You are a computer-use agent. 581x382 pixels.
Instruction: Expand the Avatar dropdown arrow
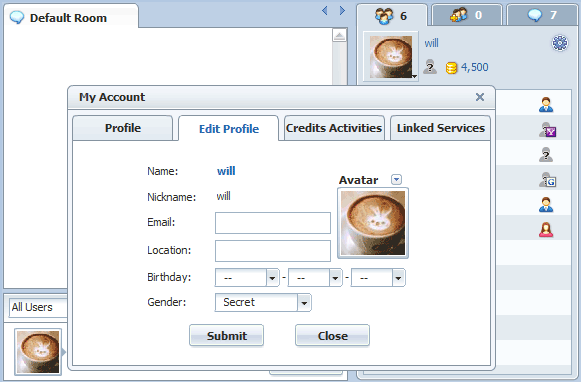click(x=396, y=180)
